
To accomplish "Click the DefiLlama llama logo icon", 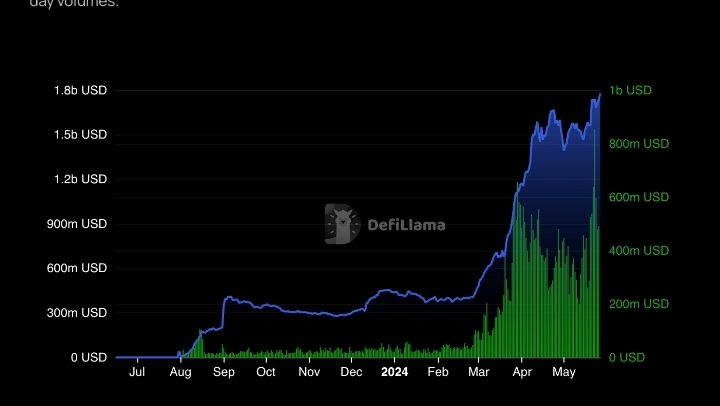I will click(x=342, y=224).
